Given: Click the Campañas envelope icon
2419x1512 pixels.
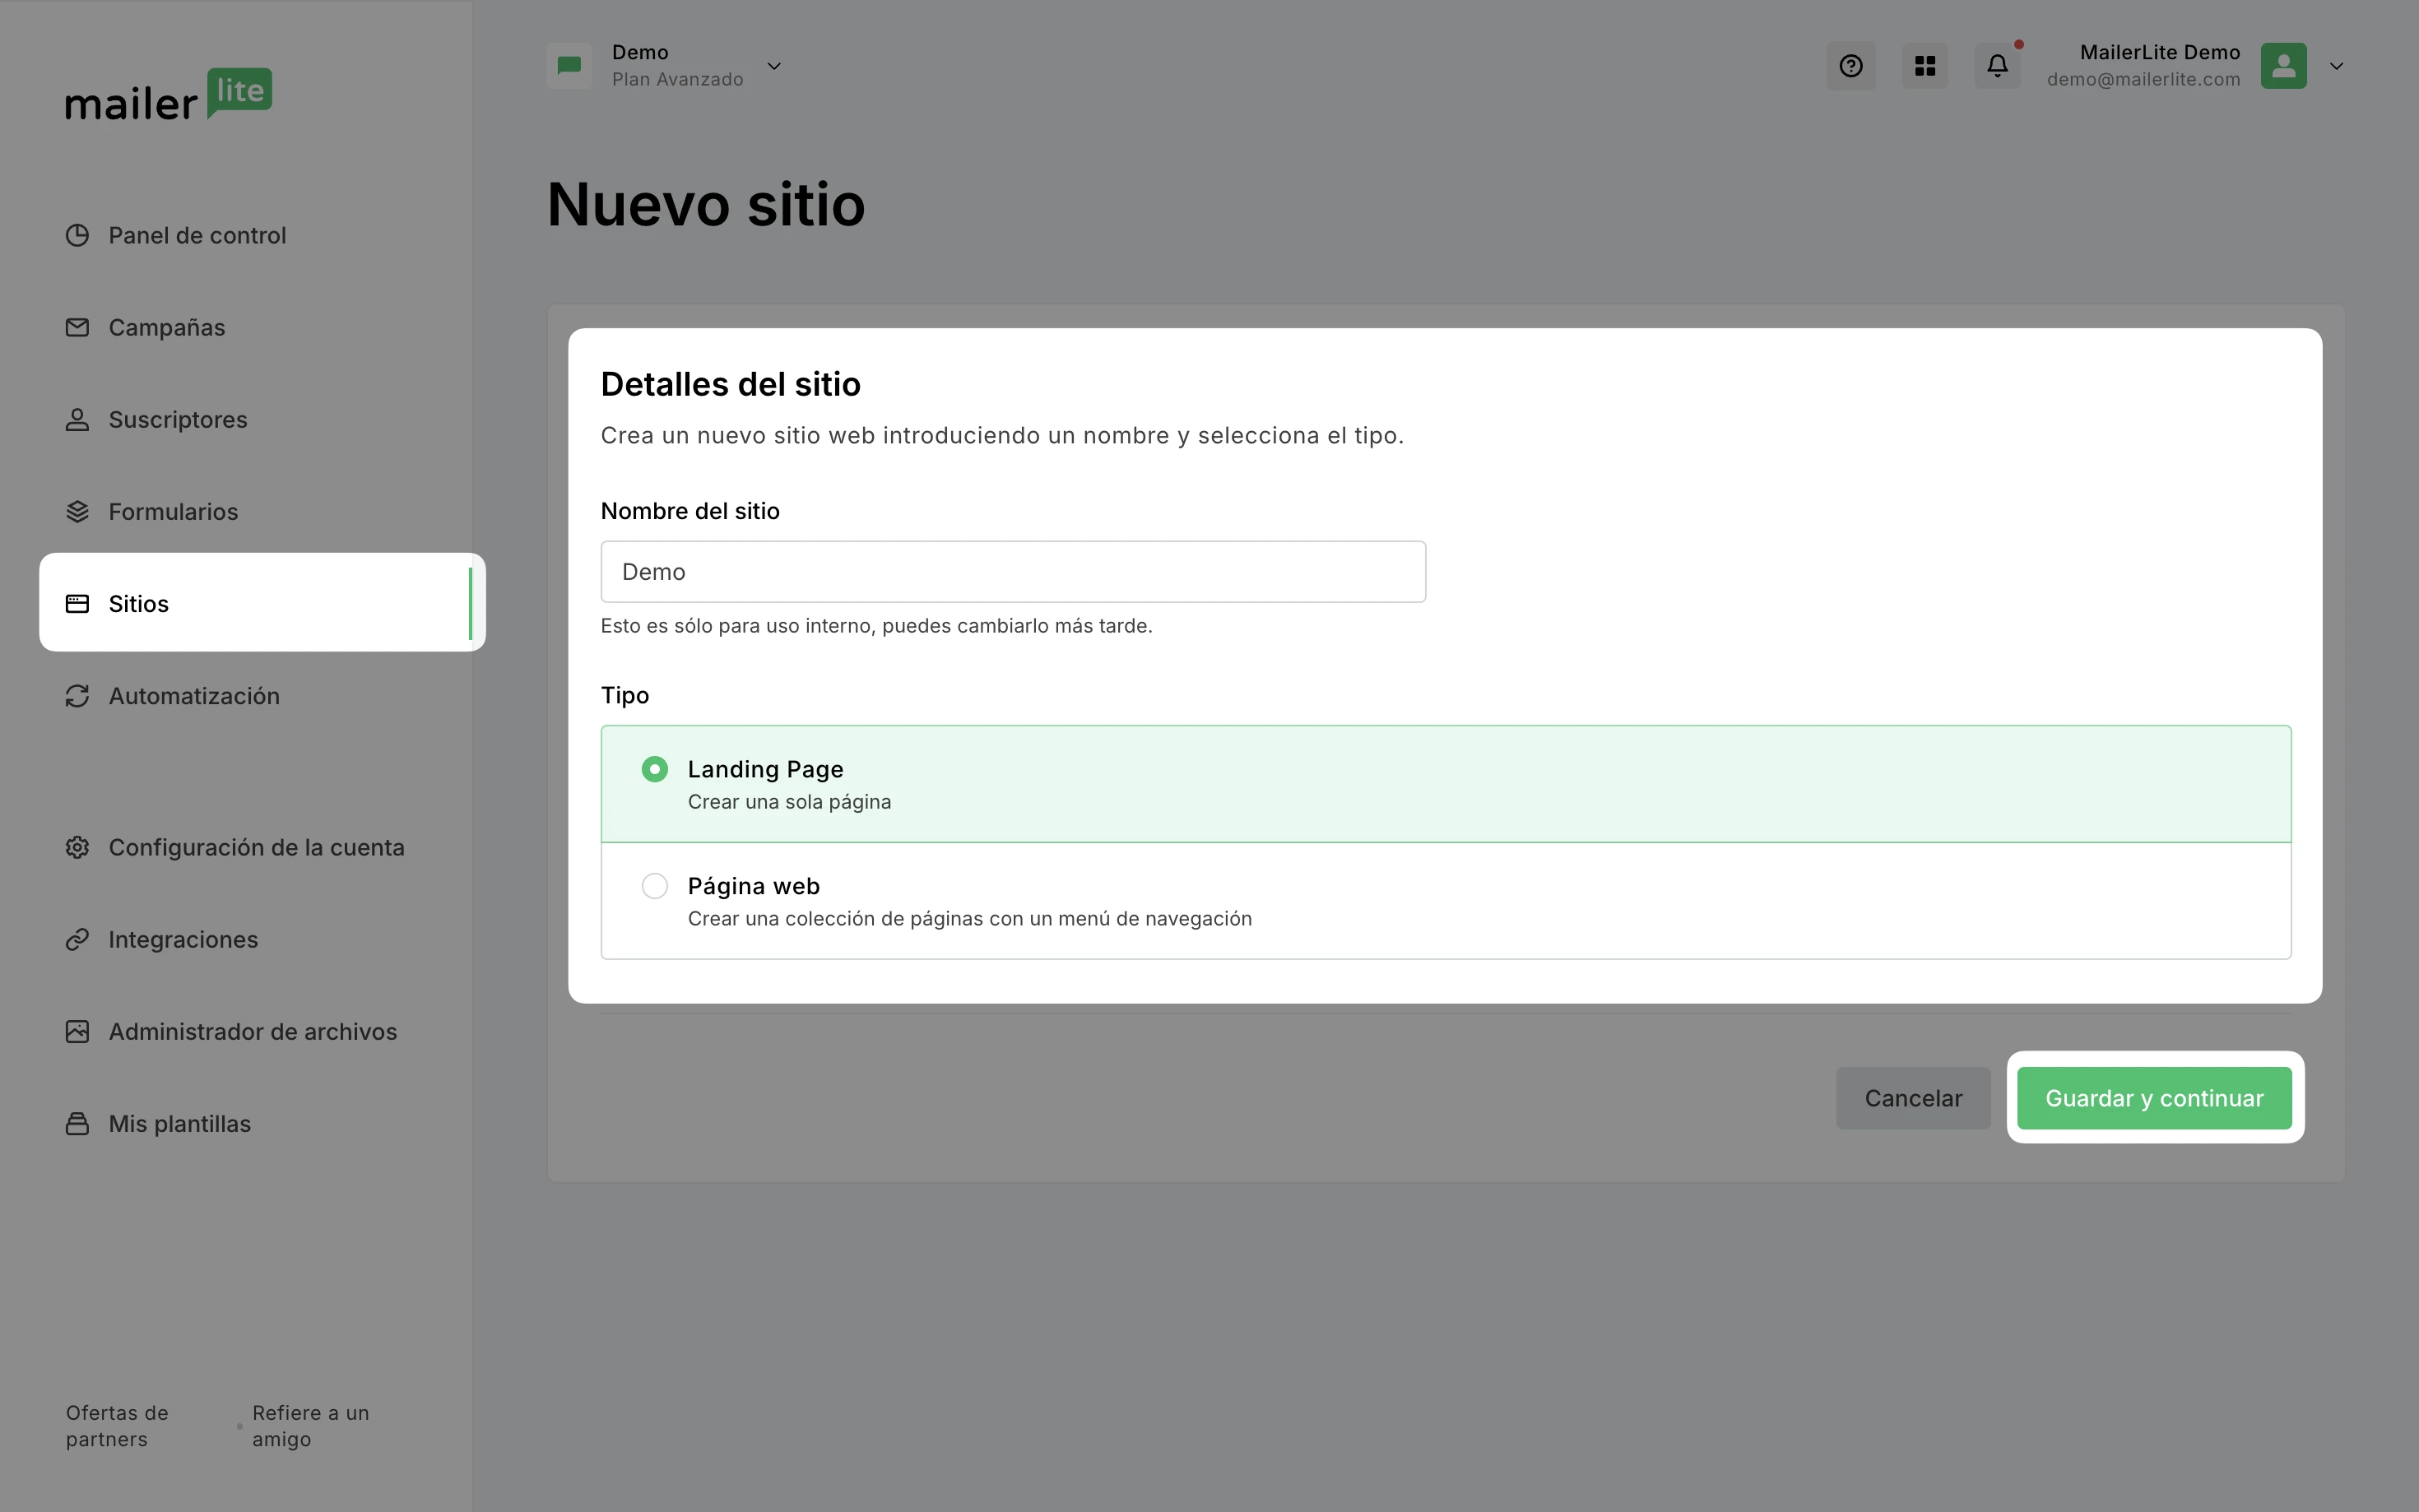Looking at the screenshot, I should coord(77,327).
